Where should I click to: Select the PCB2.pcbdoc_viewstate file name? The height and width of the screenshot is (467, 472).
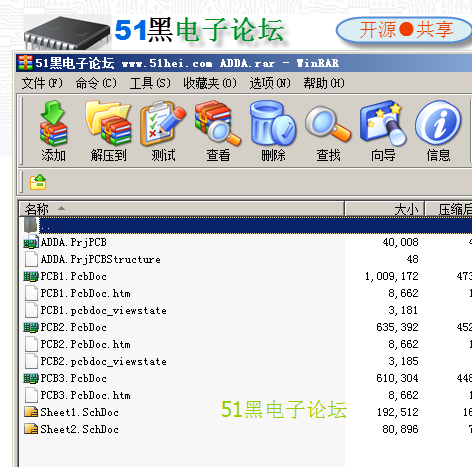[x=104, y=361]
